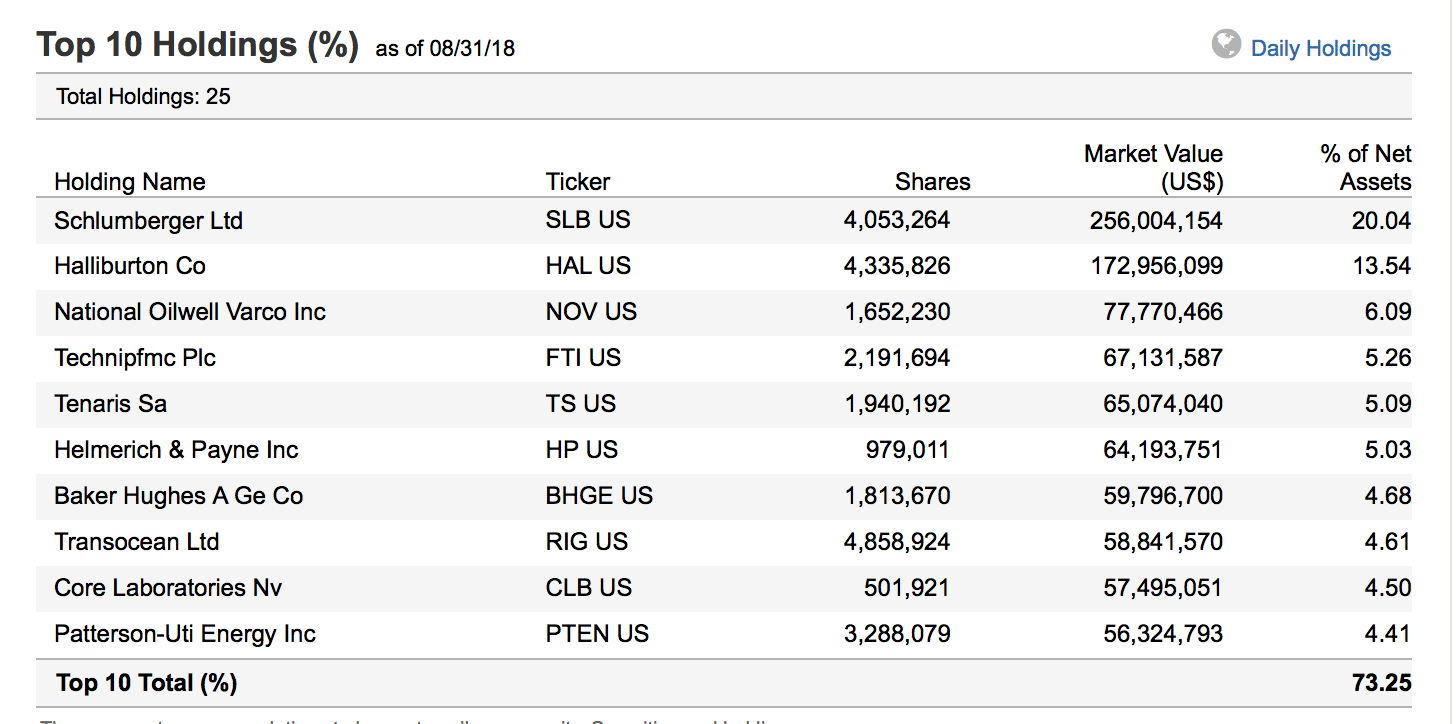Click the Helmerich & Payne Inc holding name
This screenshot has width=1456, height=724.
pyautogui.click(x=175, y=449)
